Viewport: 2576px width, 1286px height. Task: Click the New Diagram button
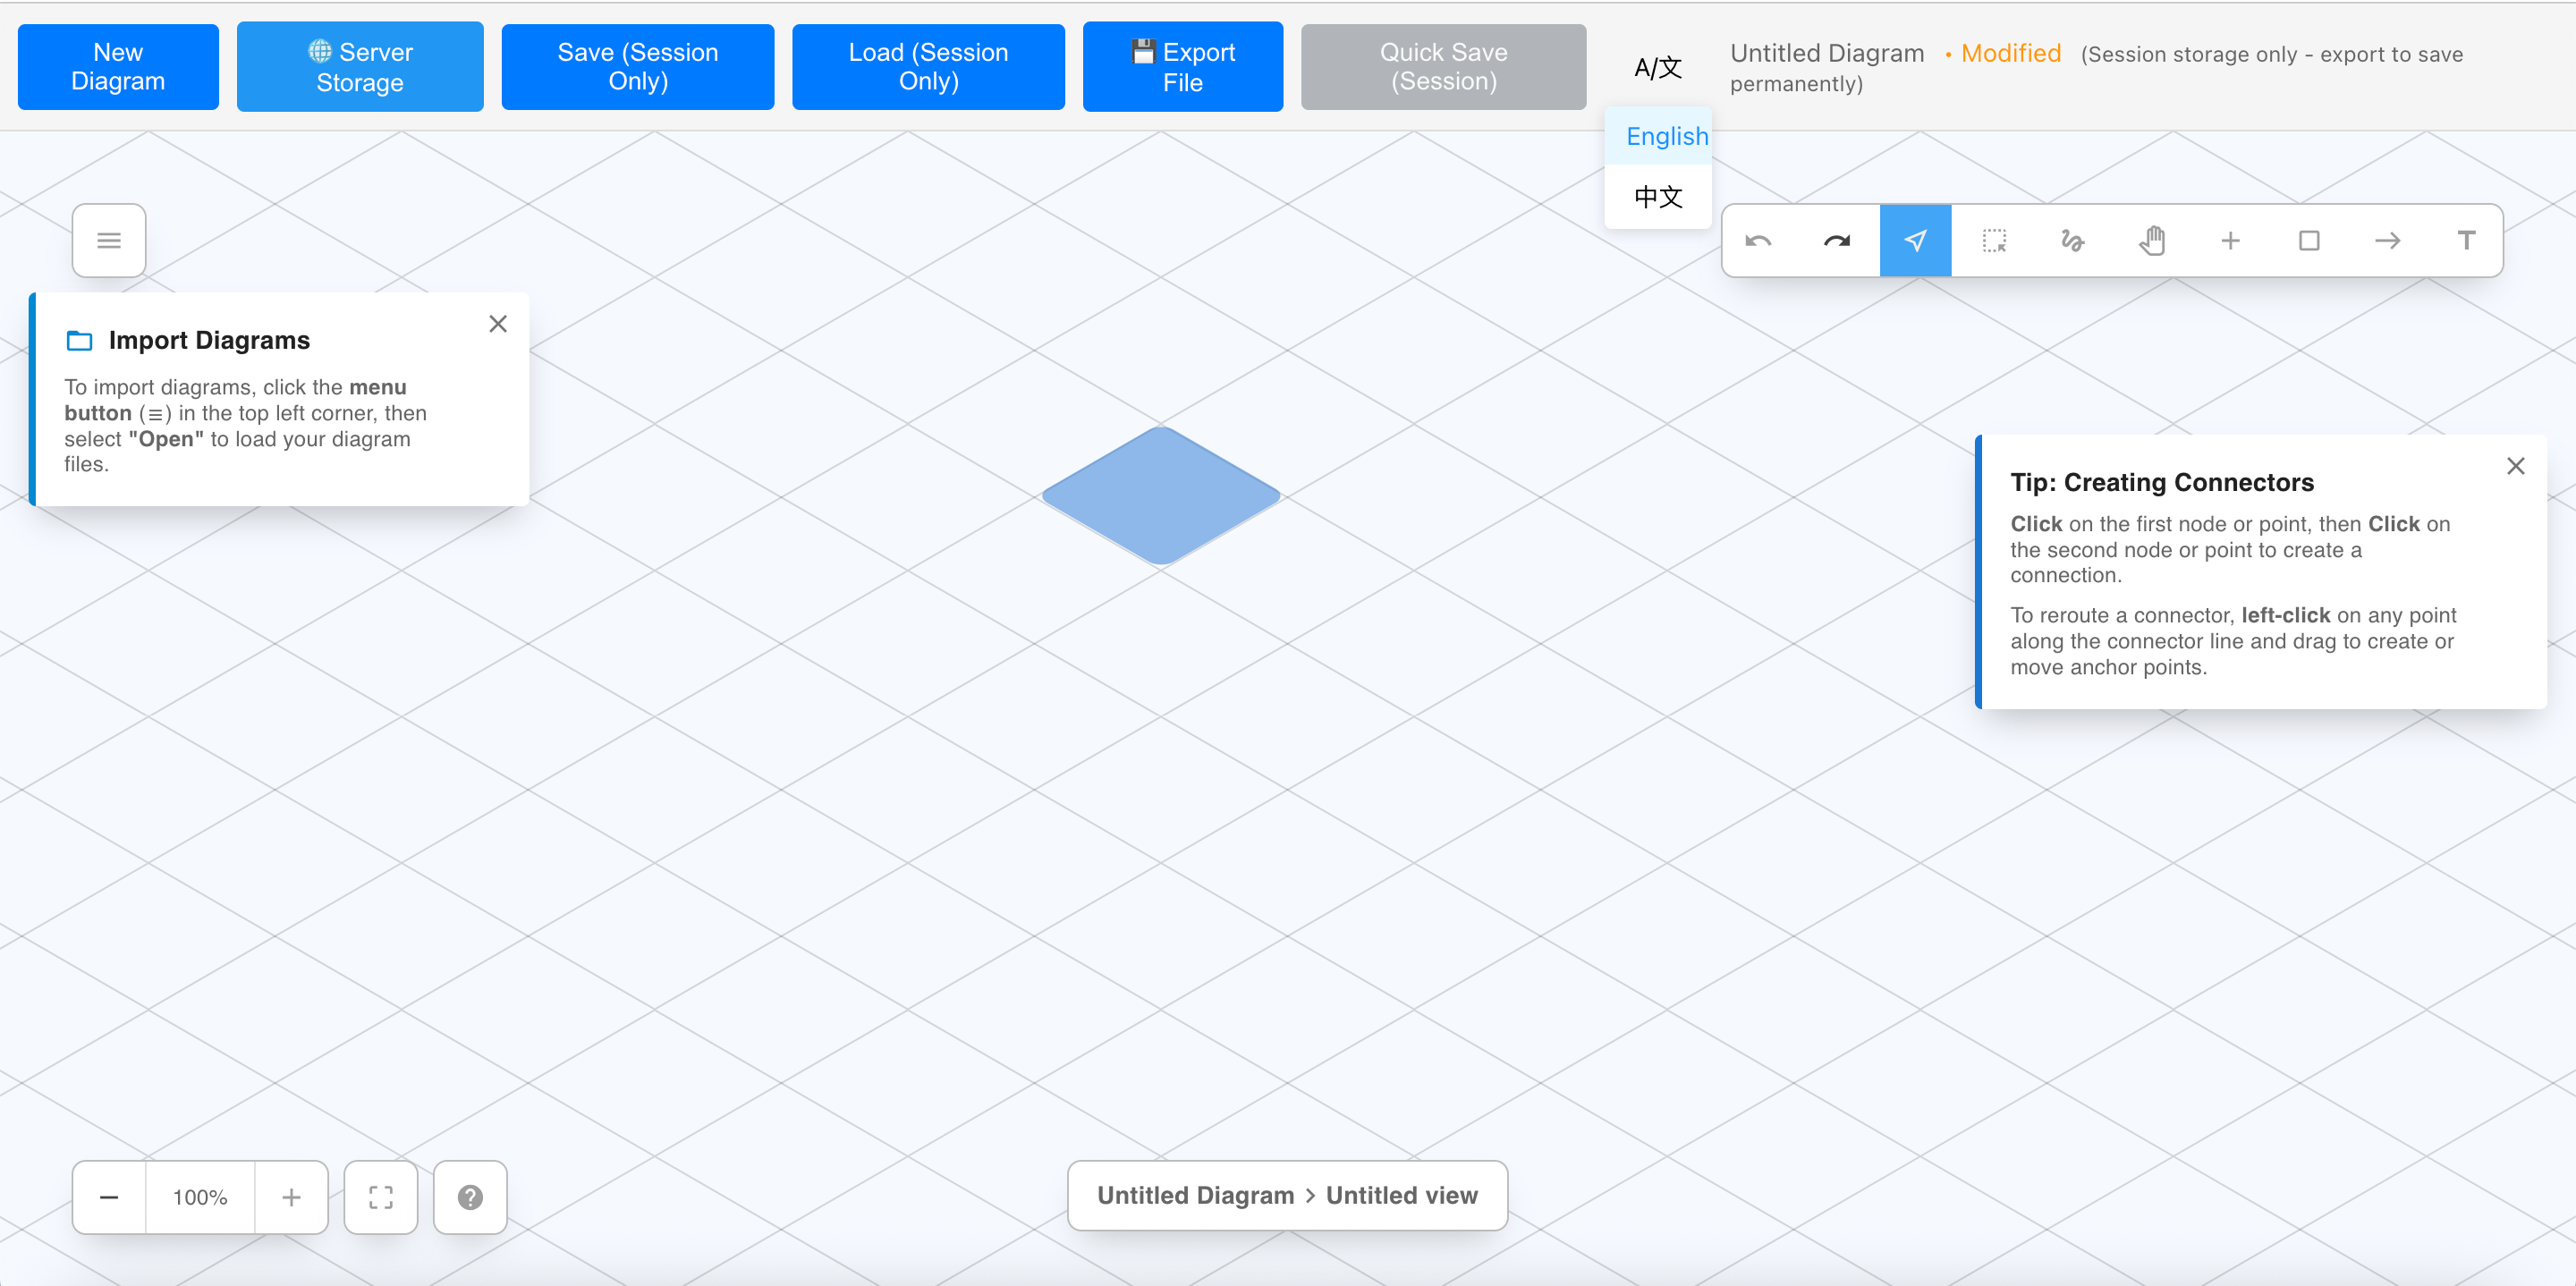118,67
